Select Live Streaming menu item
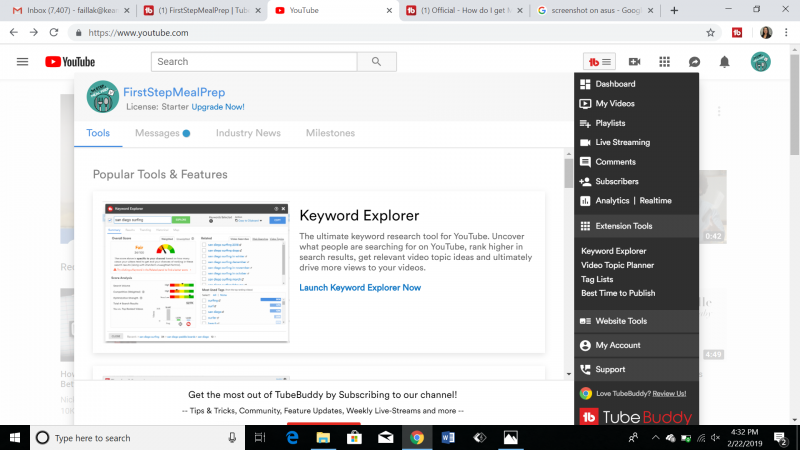The image size is (800, 450). [622, 142]
